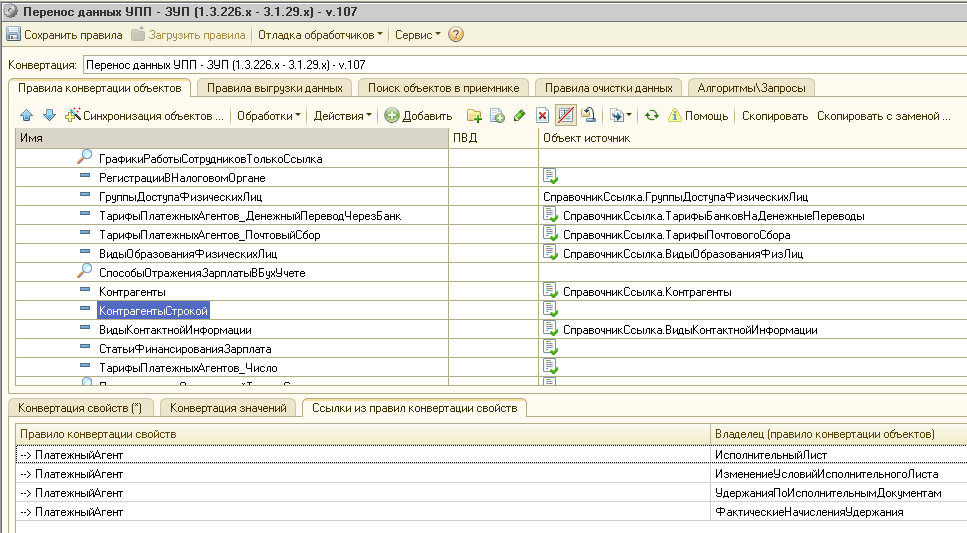This screenshot has width=967, height=533.
Task: Switch to Конвертация значений tab
Action: click(x=228, y=408)
